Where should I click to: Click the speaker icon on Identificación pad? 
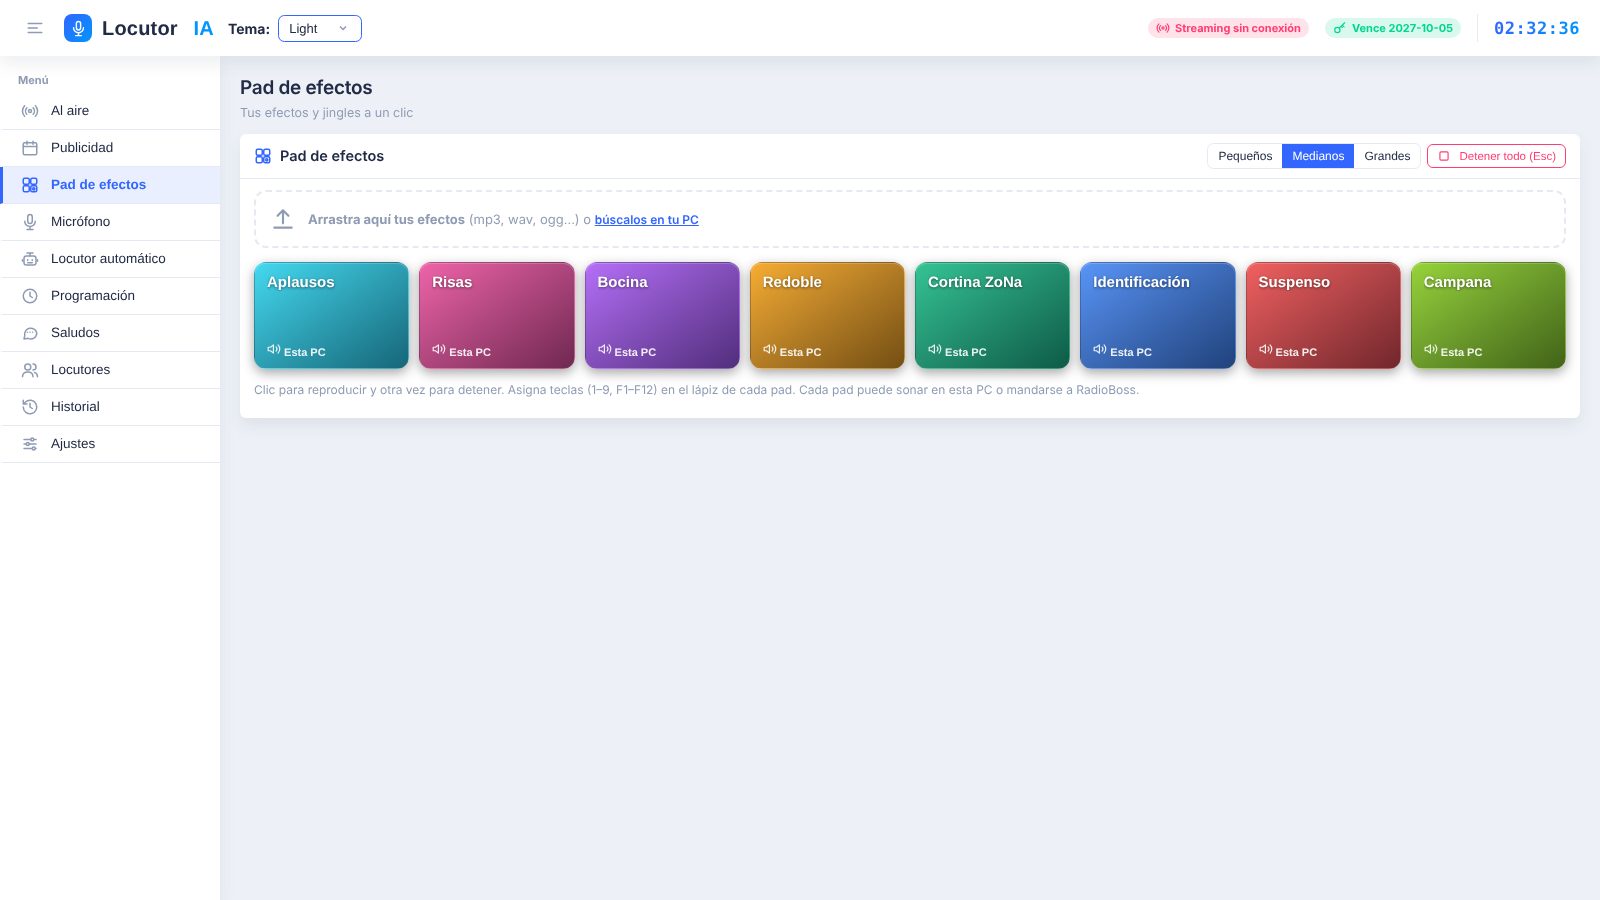pos(1099,350)
